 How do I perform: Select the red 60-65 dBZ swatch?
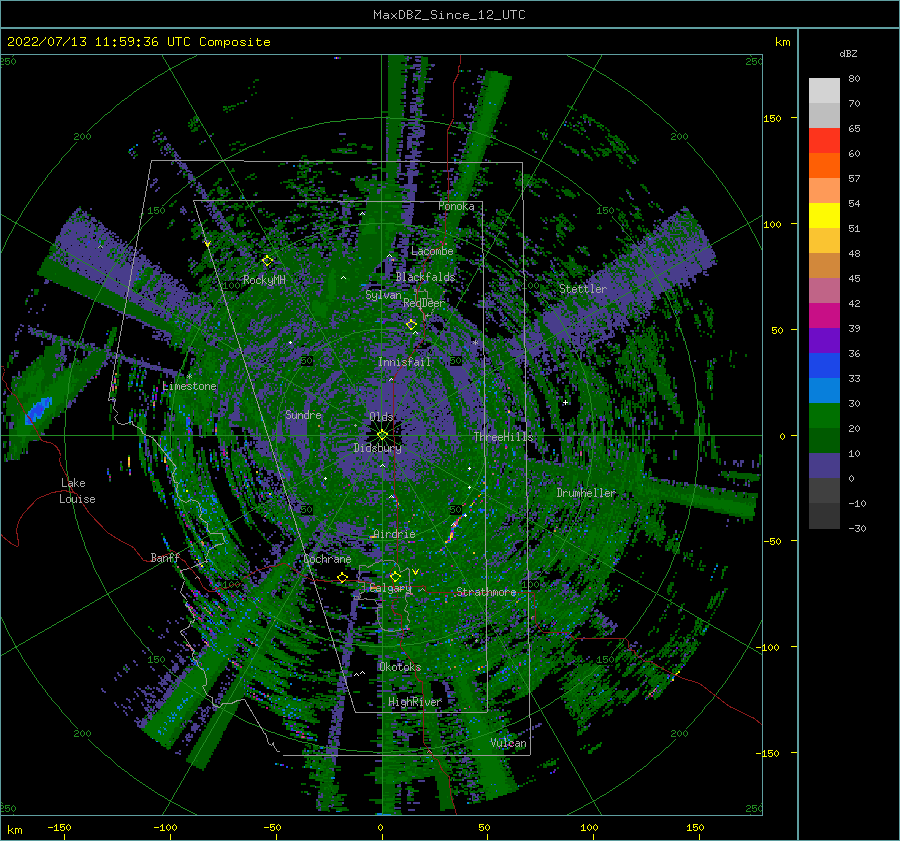824,141
